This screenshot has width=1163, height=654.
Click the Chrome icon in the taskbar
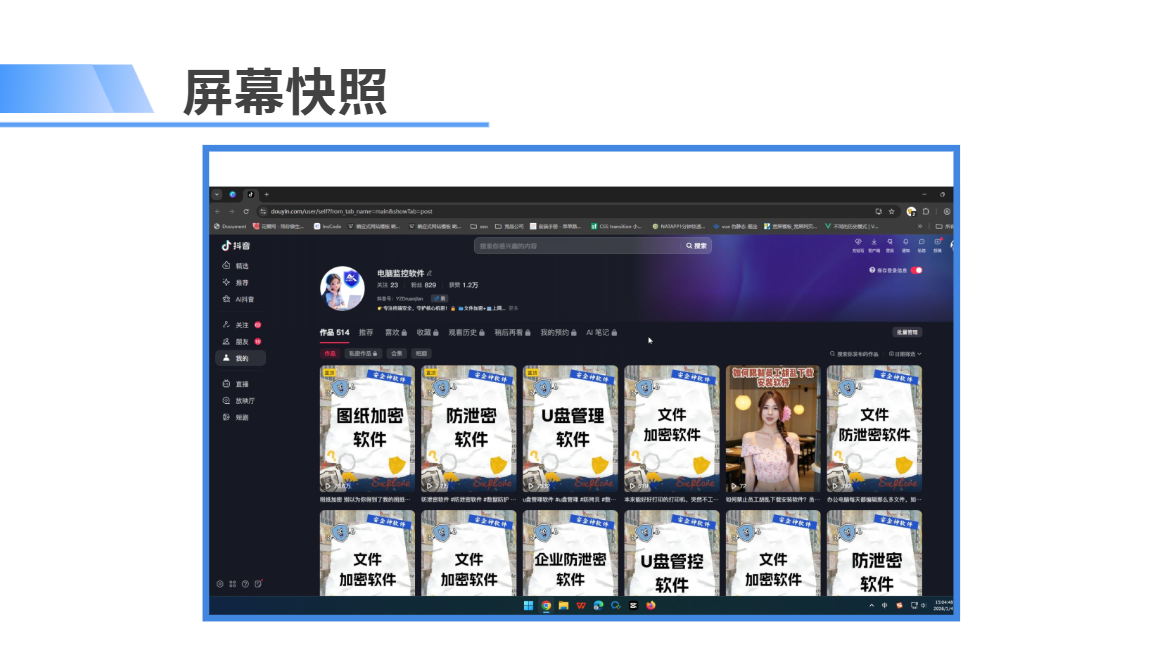[546, 605]
